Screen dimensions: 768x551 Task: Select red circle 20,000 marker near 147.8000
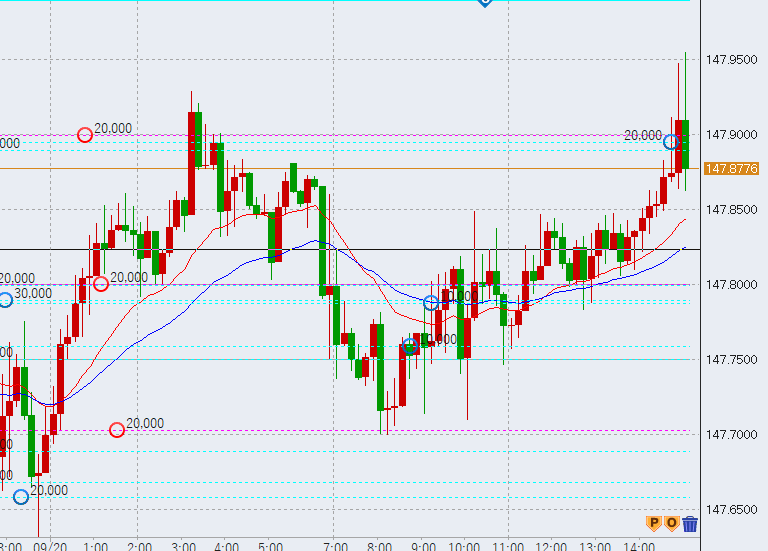click(101, 284)
